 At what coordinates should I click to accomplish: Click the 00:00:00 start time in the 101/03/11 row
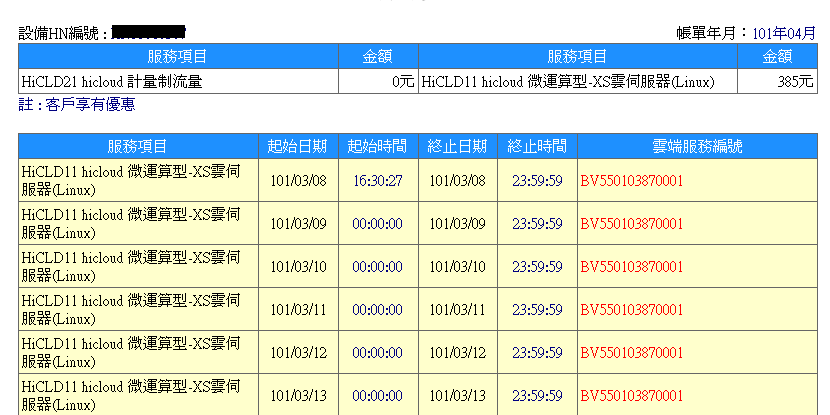(378, 309)
